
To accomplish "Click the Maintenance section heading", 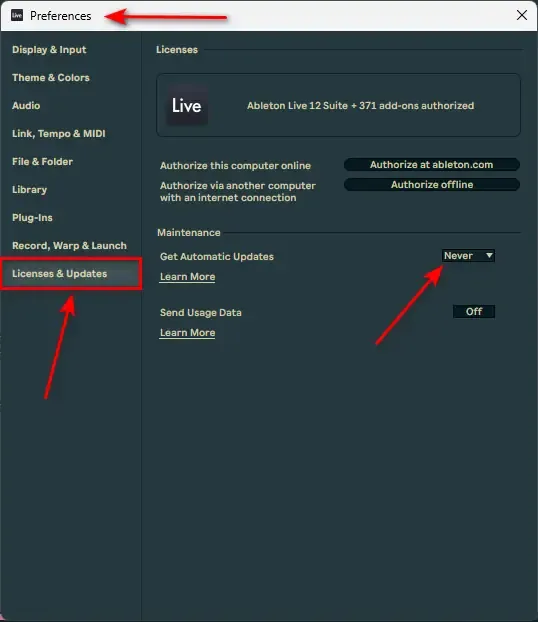I will [x=188, y=232].
